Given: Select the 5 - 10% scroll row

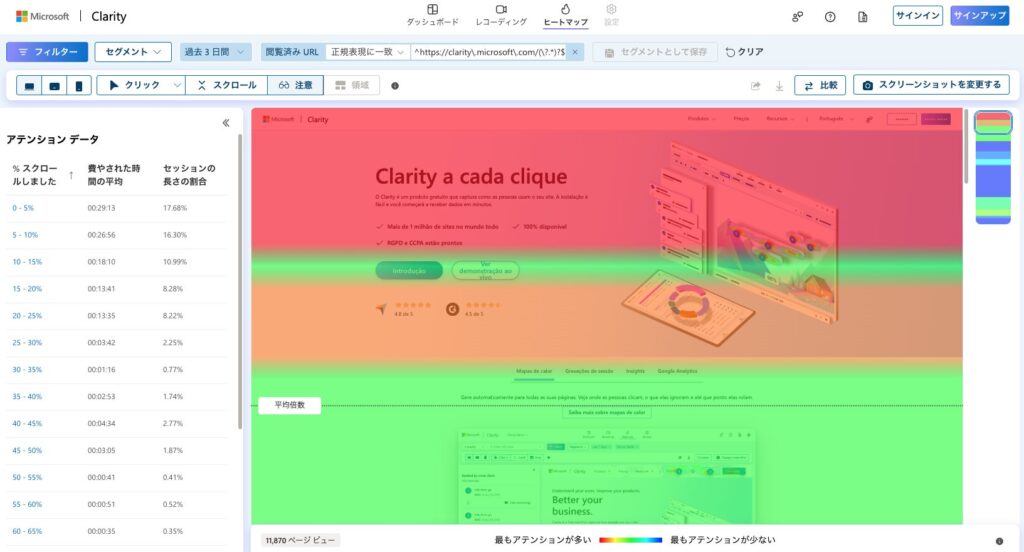Looking at the screenshot, I should [x=116, y=235].
